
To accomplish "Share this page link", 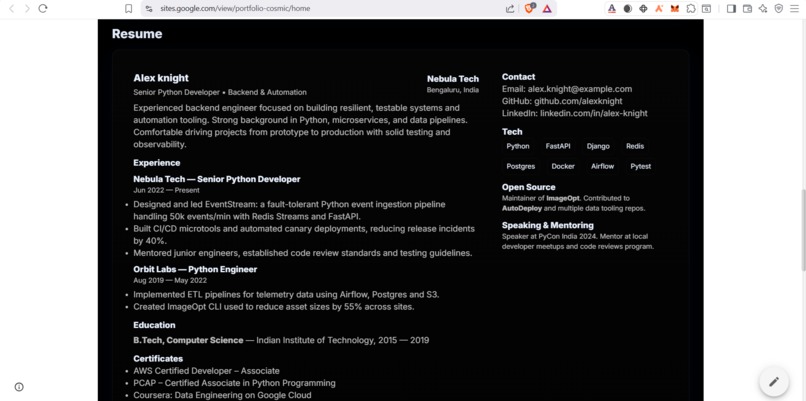I will (510, 9).
